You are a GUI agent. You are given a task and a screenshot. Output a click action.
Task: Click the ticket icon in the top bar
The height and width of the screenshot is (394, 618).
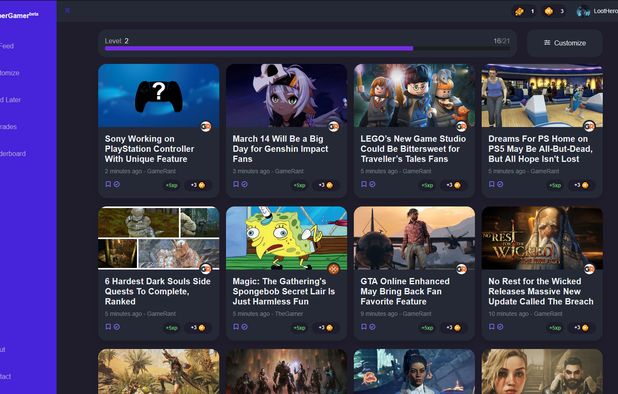point(519,11)
